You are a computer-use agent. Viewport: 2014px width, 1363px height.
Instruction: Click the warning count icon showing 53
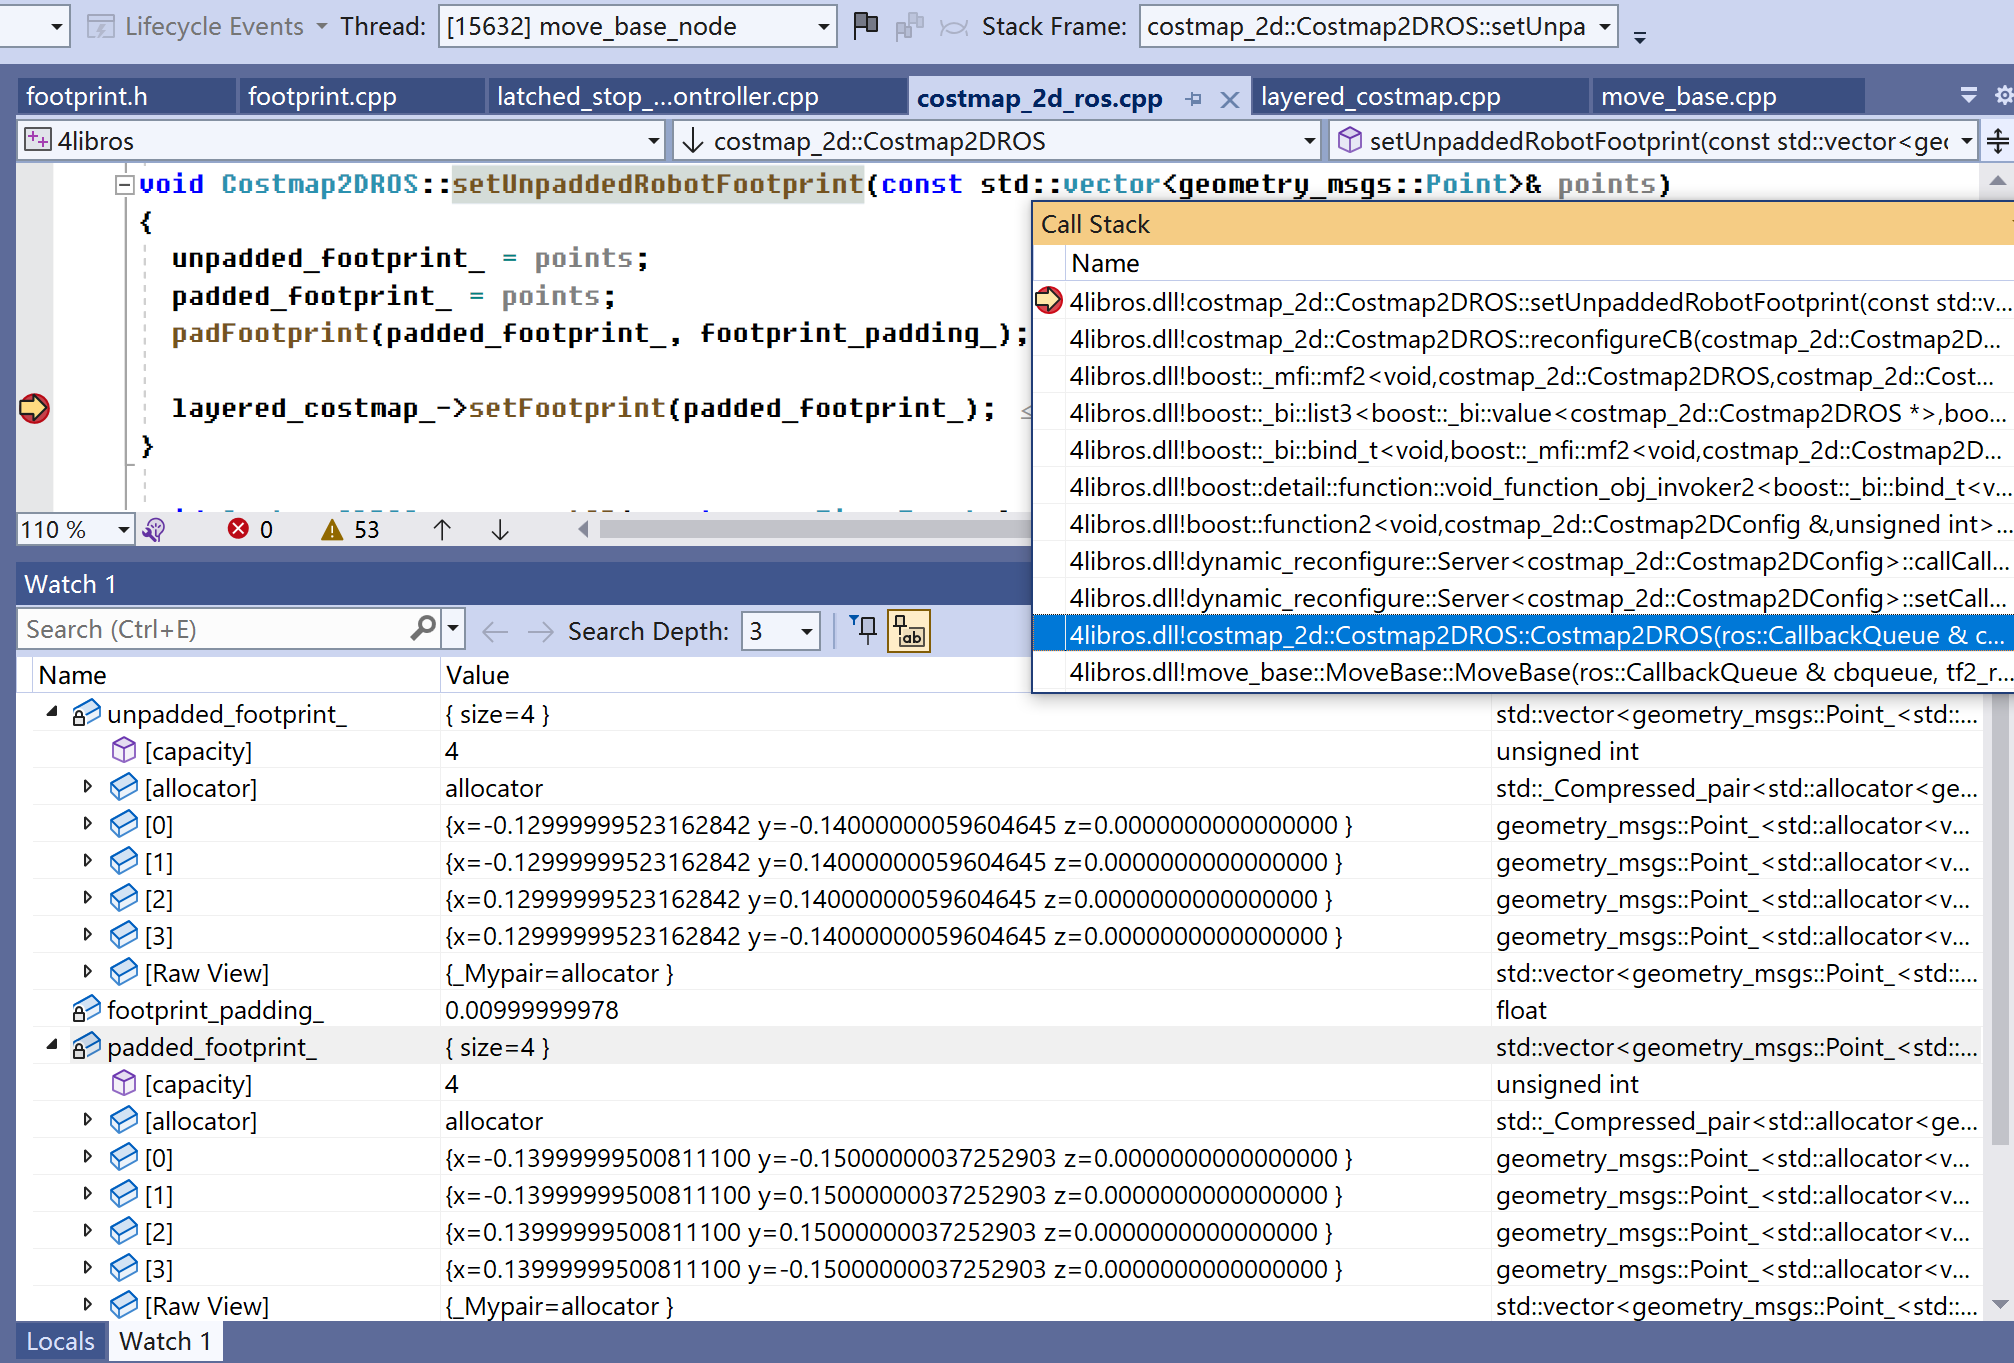(332, 529)
